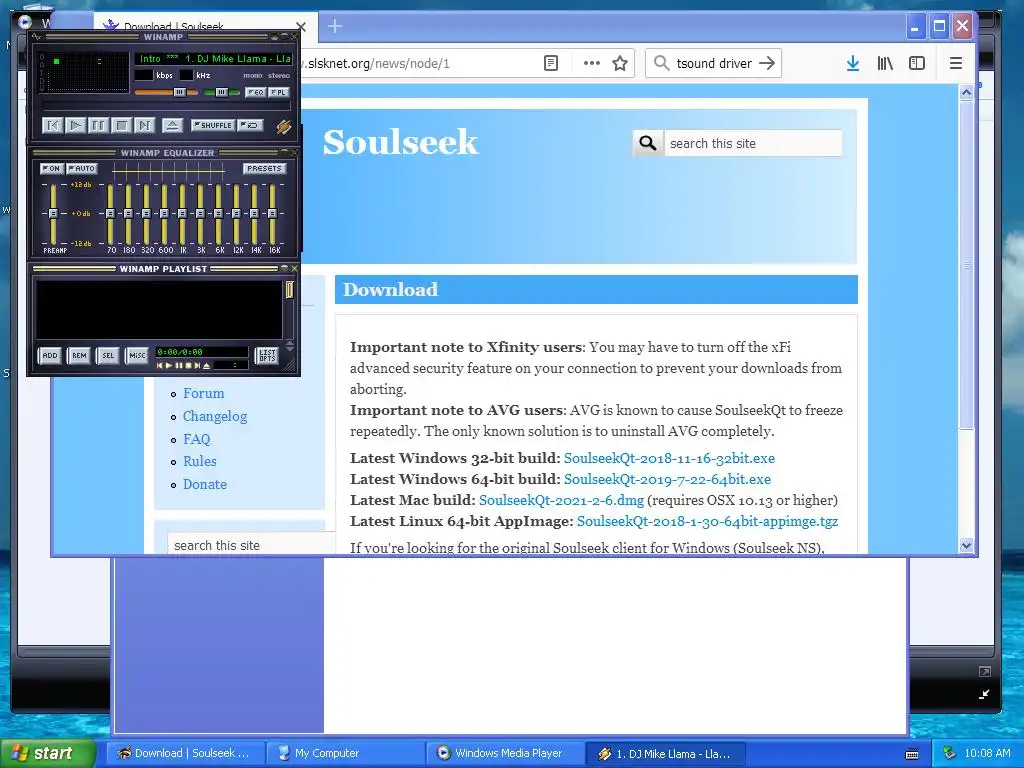Toggle the Winamp EQ window button
This screenshot has height=768, width=1024.
tap(256, 92)
